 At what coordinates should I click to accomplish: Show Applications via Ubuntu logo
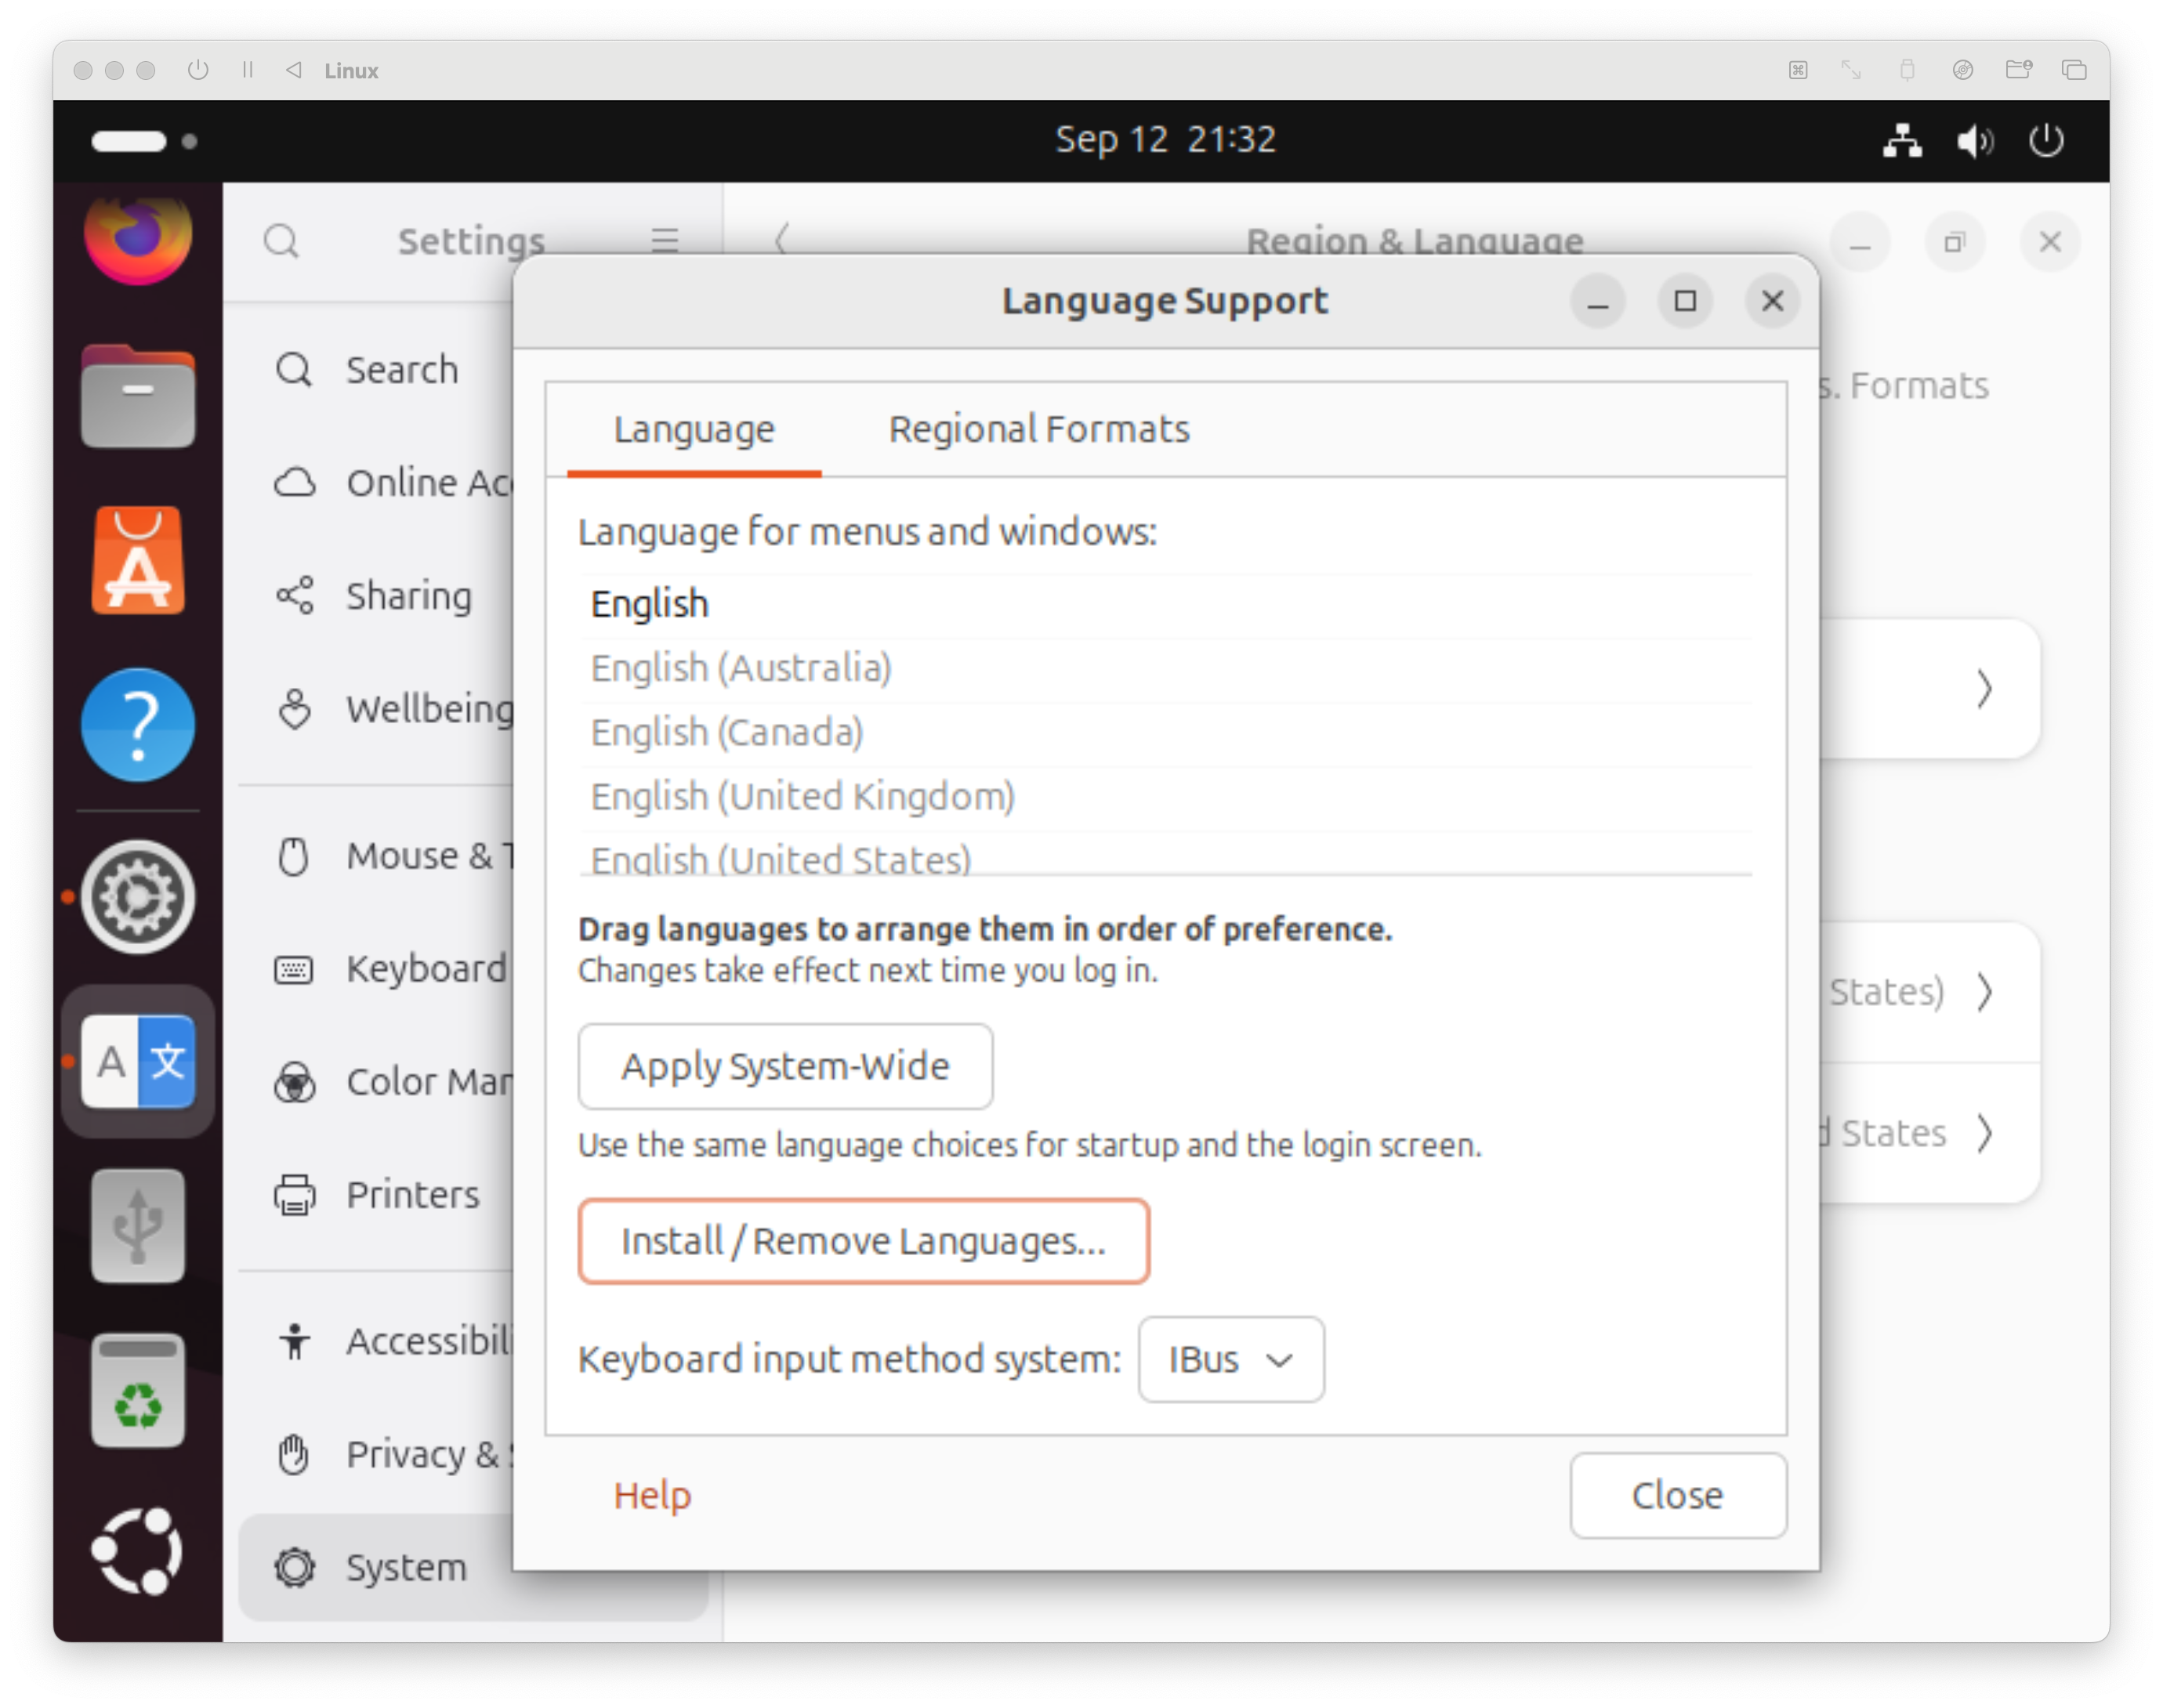138,1551
